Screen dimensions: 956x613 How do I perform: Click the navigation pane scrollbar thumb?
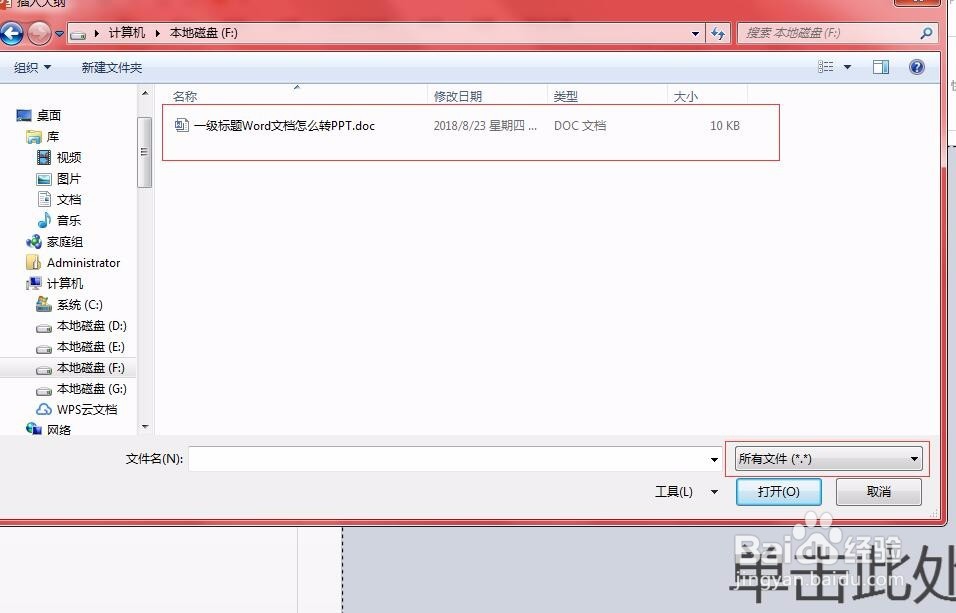144,151
